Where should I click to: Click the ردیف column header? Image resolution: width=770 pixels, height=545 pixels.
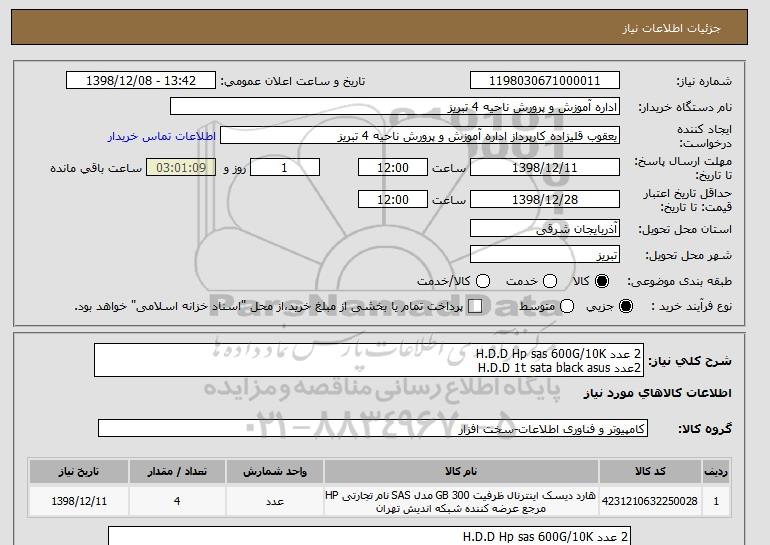[x=716, y=471]
